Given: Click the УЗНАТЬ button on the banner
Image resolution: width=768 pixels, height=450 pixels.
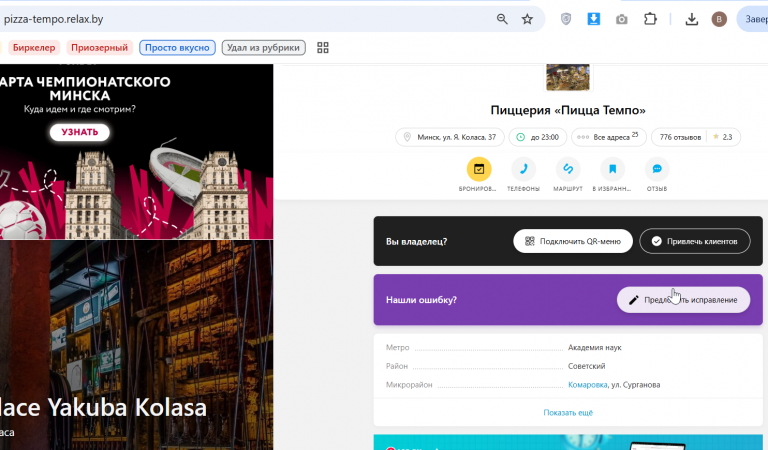Looking at the screenshot, I should click(x=80, y=132).
